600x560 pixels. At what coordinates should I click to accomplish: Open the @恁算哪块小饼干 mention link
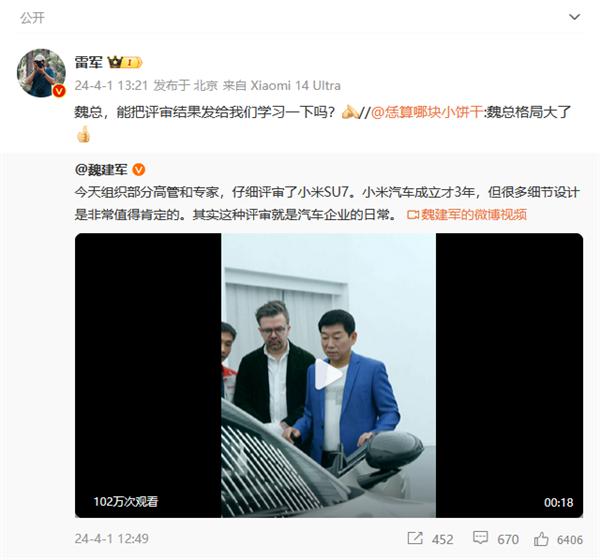pyautogui.click(x=427, y=112)
